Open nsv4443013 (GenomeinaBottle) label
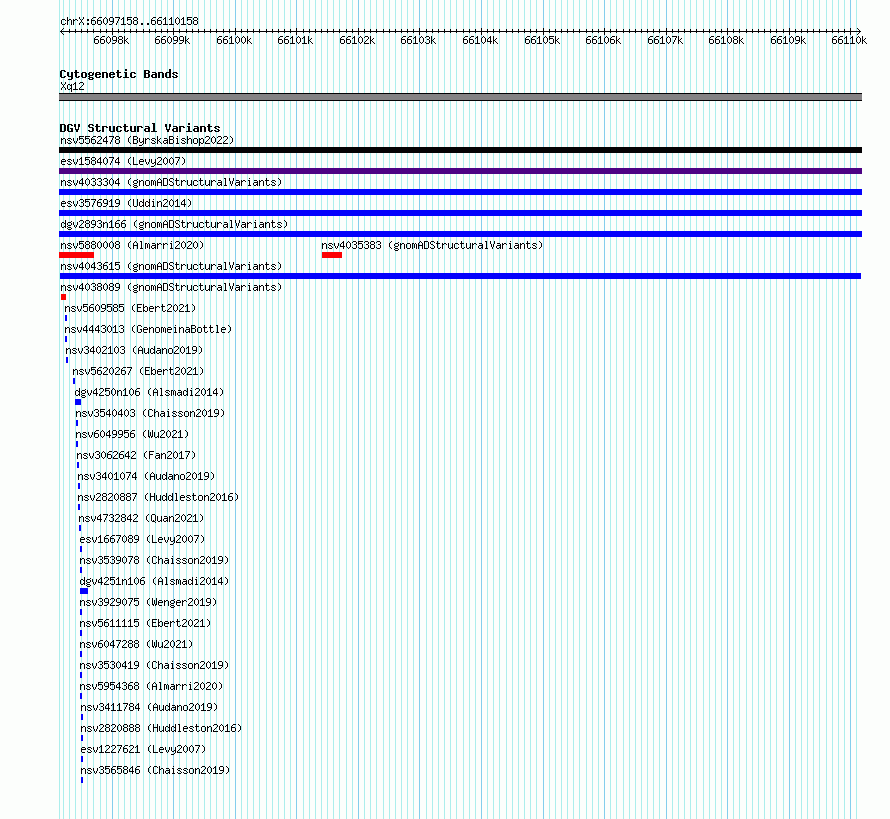890x819 pixels. click(x=148, y=329)
